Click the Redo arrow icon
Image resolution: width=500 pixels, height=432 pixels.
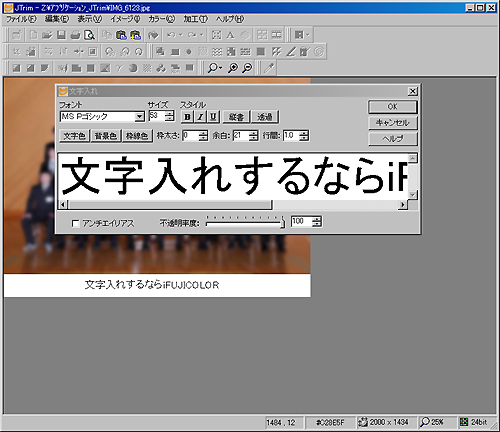pos(192,35)
